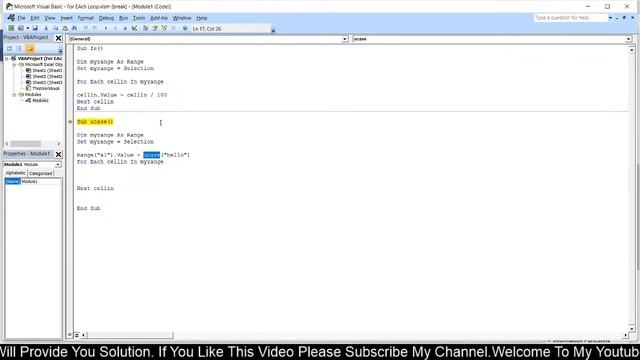Click the Copy toolbar icon
Image resolution: width=640 pixels, height=360 pixels.
56,28
